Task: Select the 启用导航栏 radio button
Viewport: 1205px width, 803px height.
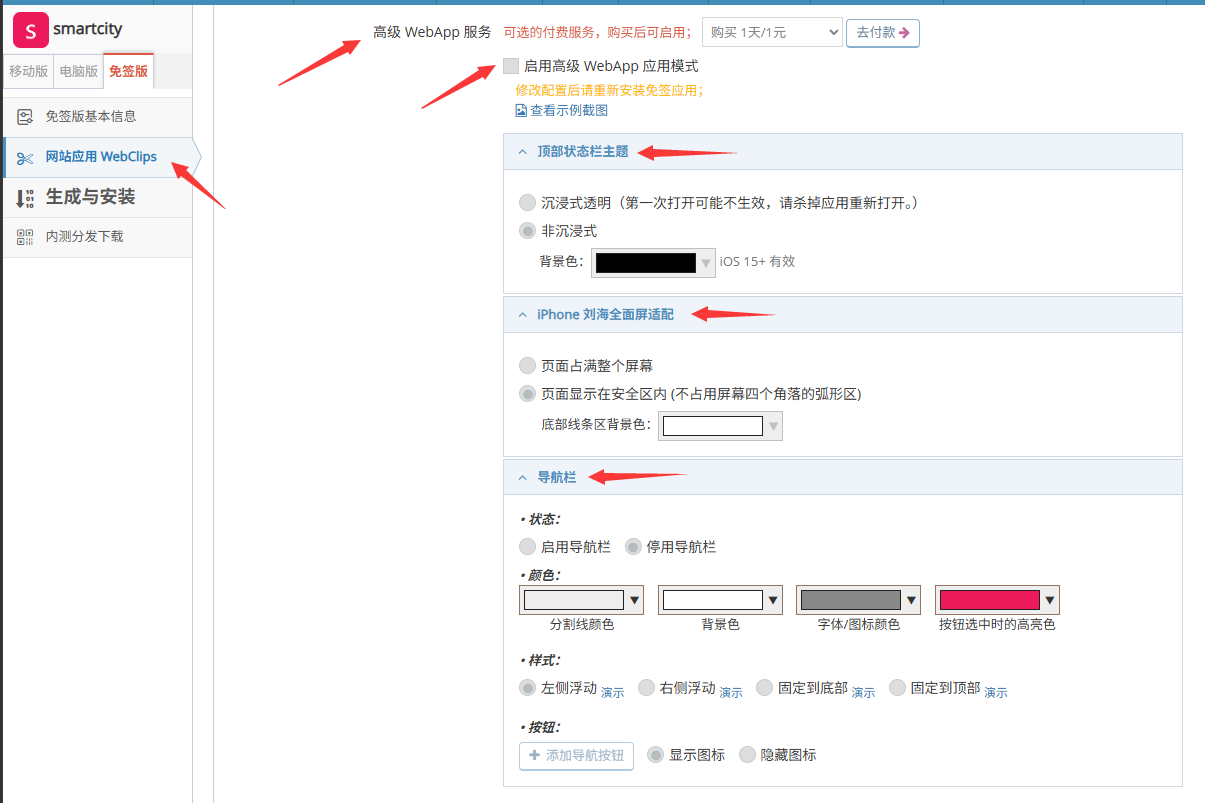Action: tap(527, 547)
